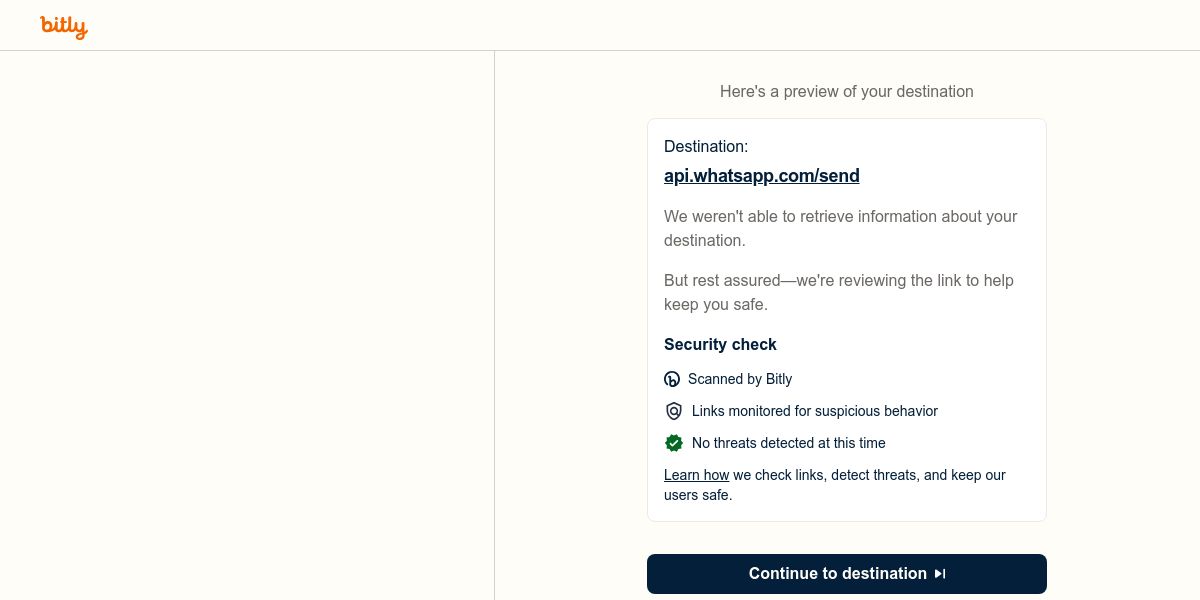1200x600 pixels.
Task: Select the 'Here's a preview of your destination' heading
Action: coord(847,91)
